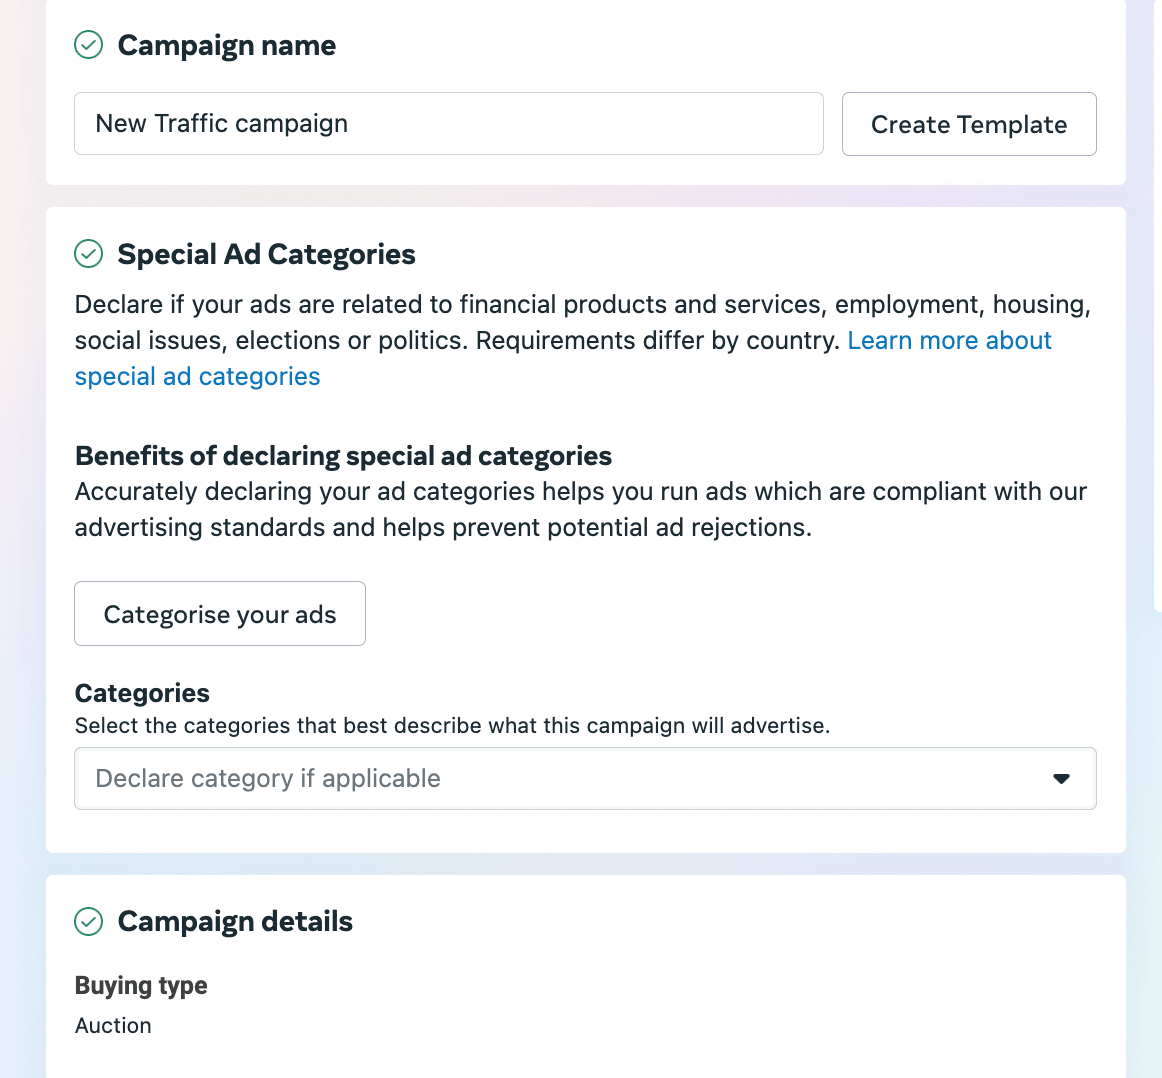Click the Categorise your ads button
Screen dimensions: 1162x1078
(x=220, y=613)
